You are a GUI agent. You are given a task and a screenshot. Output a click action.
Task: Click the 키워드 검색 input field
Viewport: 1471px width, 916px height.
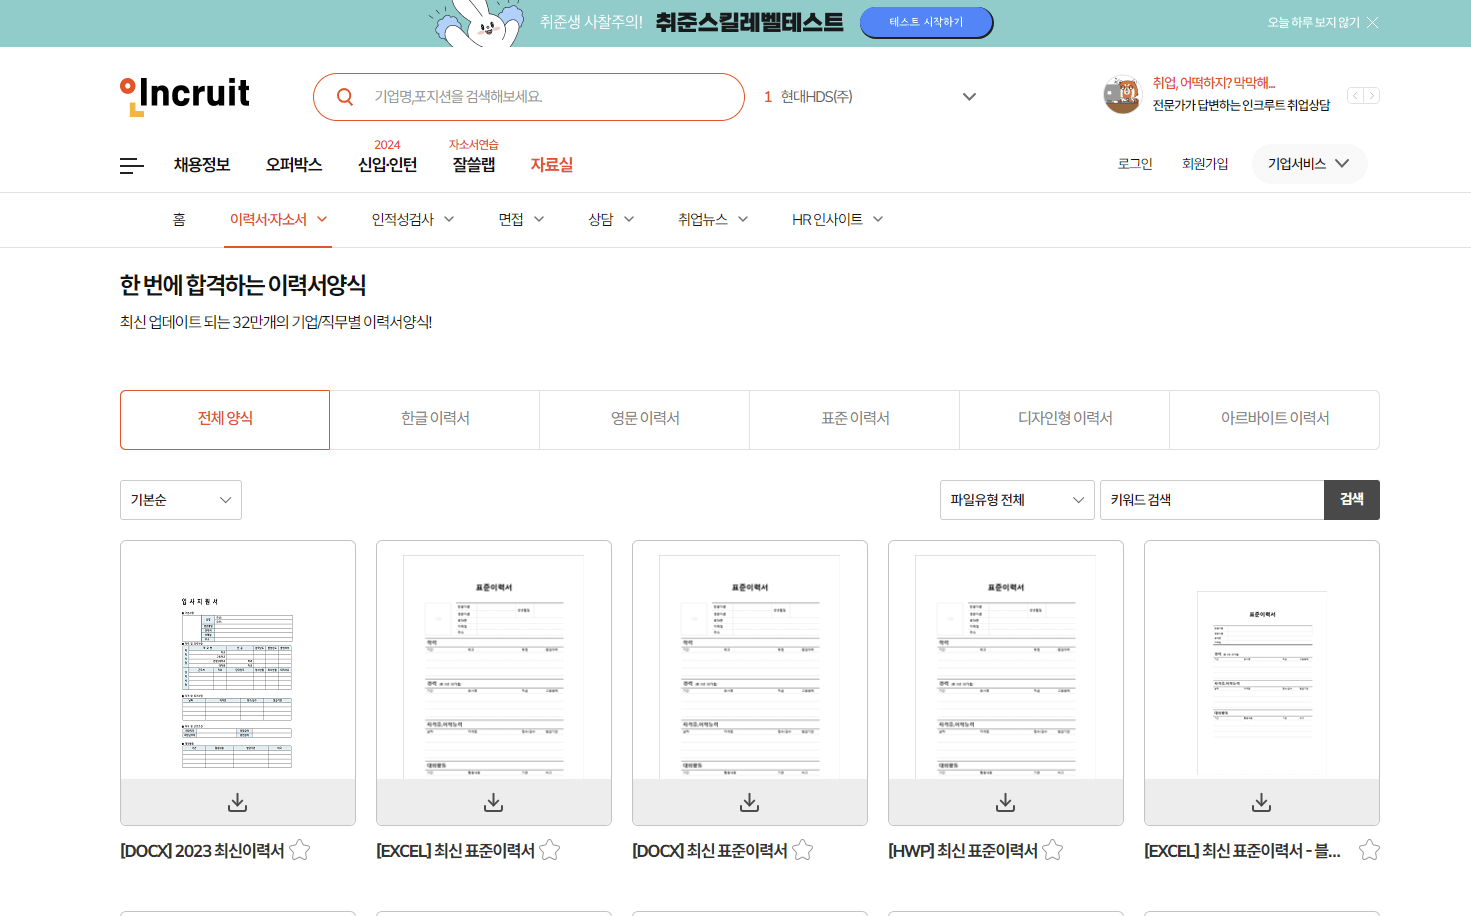click(x=1212, y=500)
